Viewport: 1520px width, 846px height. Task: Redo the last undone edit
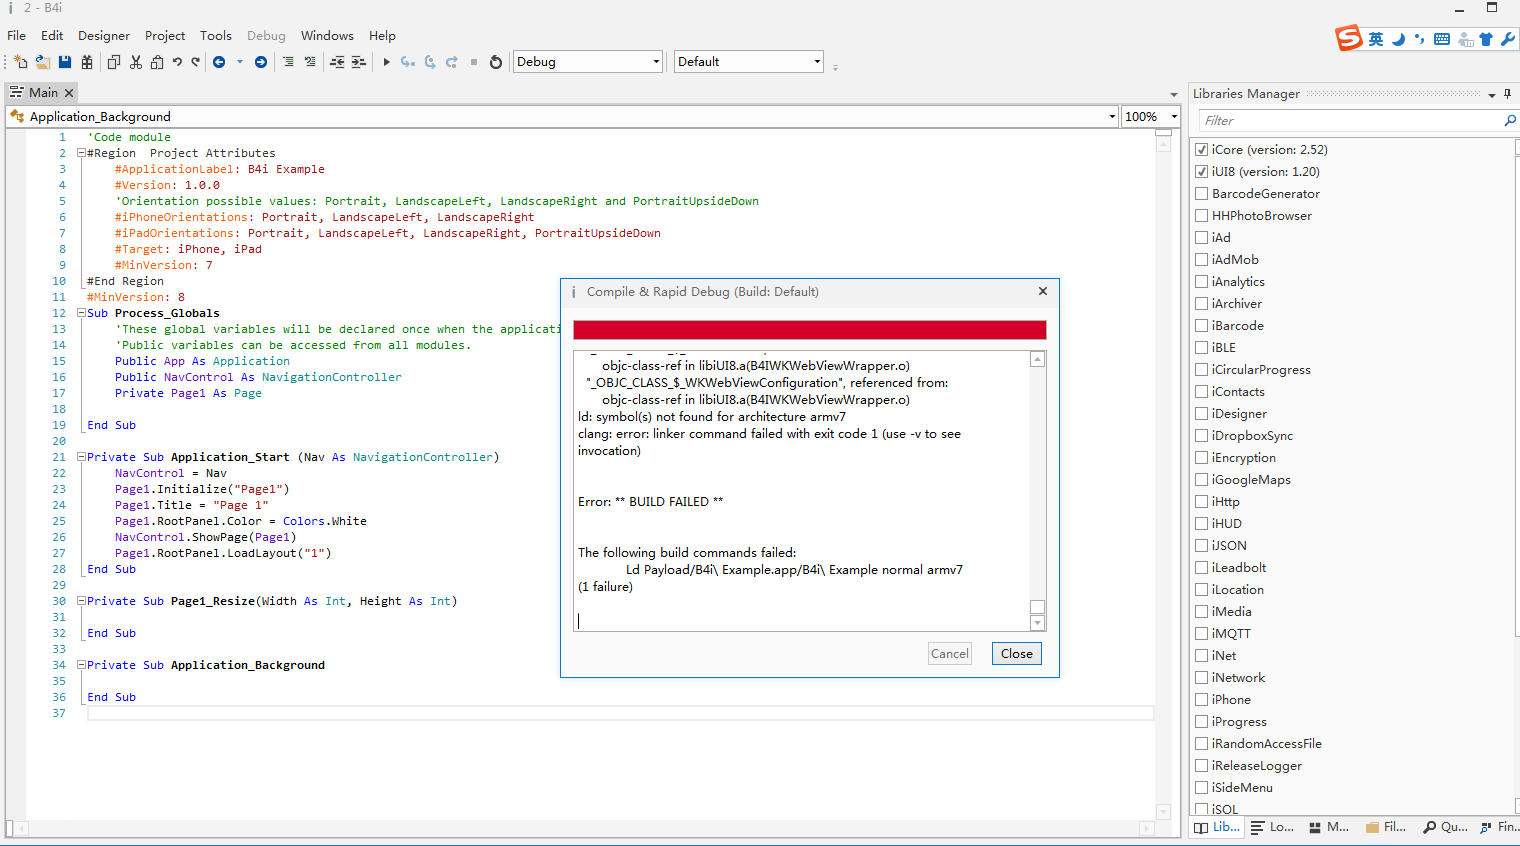point(196,62)
